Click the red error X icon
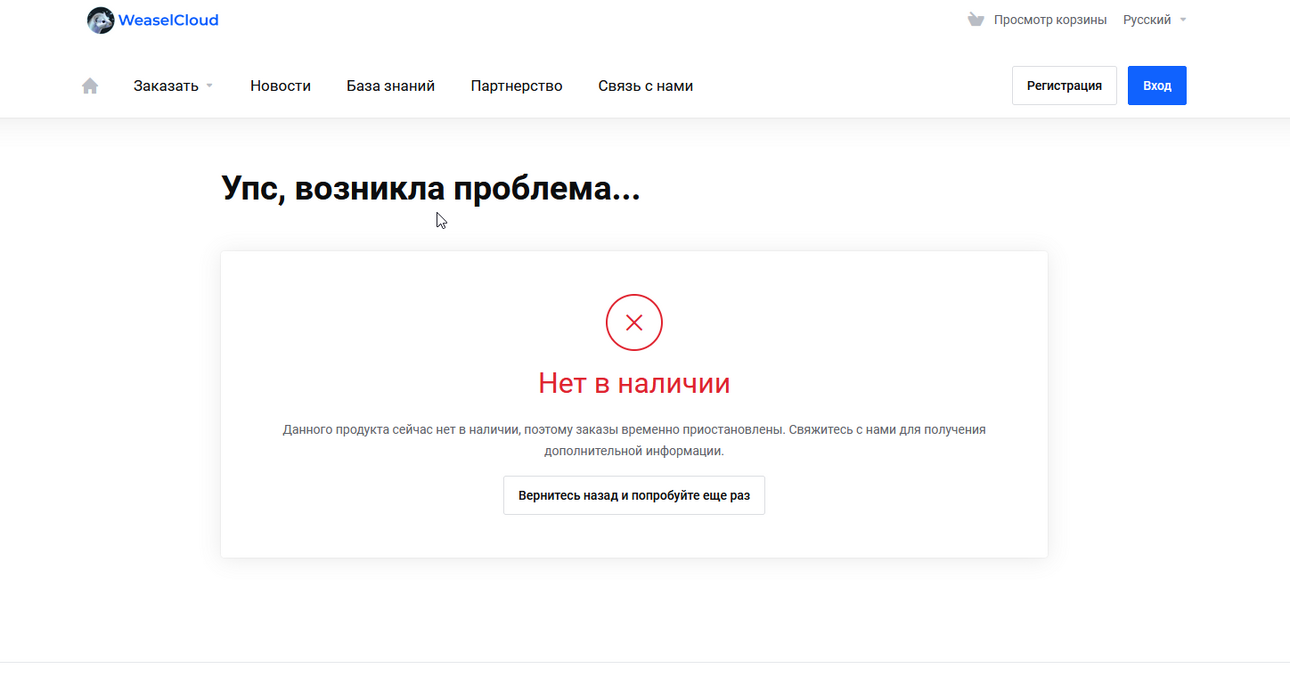Image resolution: width=1290 pixels, height=677 pixels. 634,322
